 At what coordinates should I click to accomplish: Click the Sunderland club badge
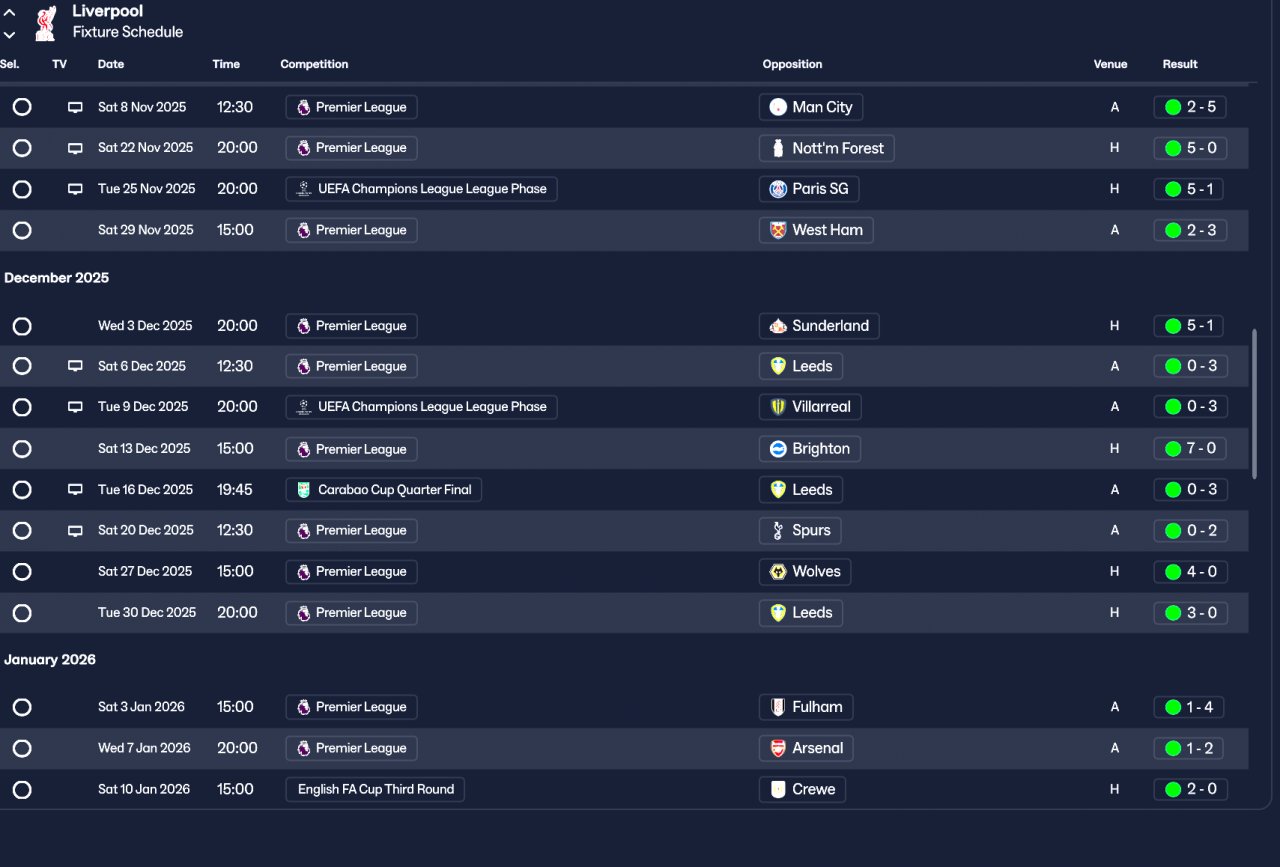point(778,326)
